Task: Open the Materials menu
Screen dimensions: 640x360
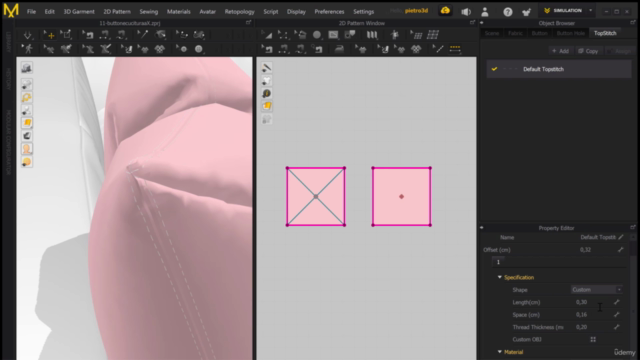Action: [x=178, y=11]
